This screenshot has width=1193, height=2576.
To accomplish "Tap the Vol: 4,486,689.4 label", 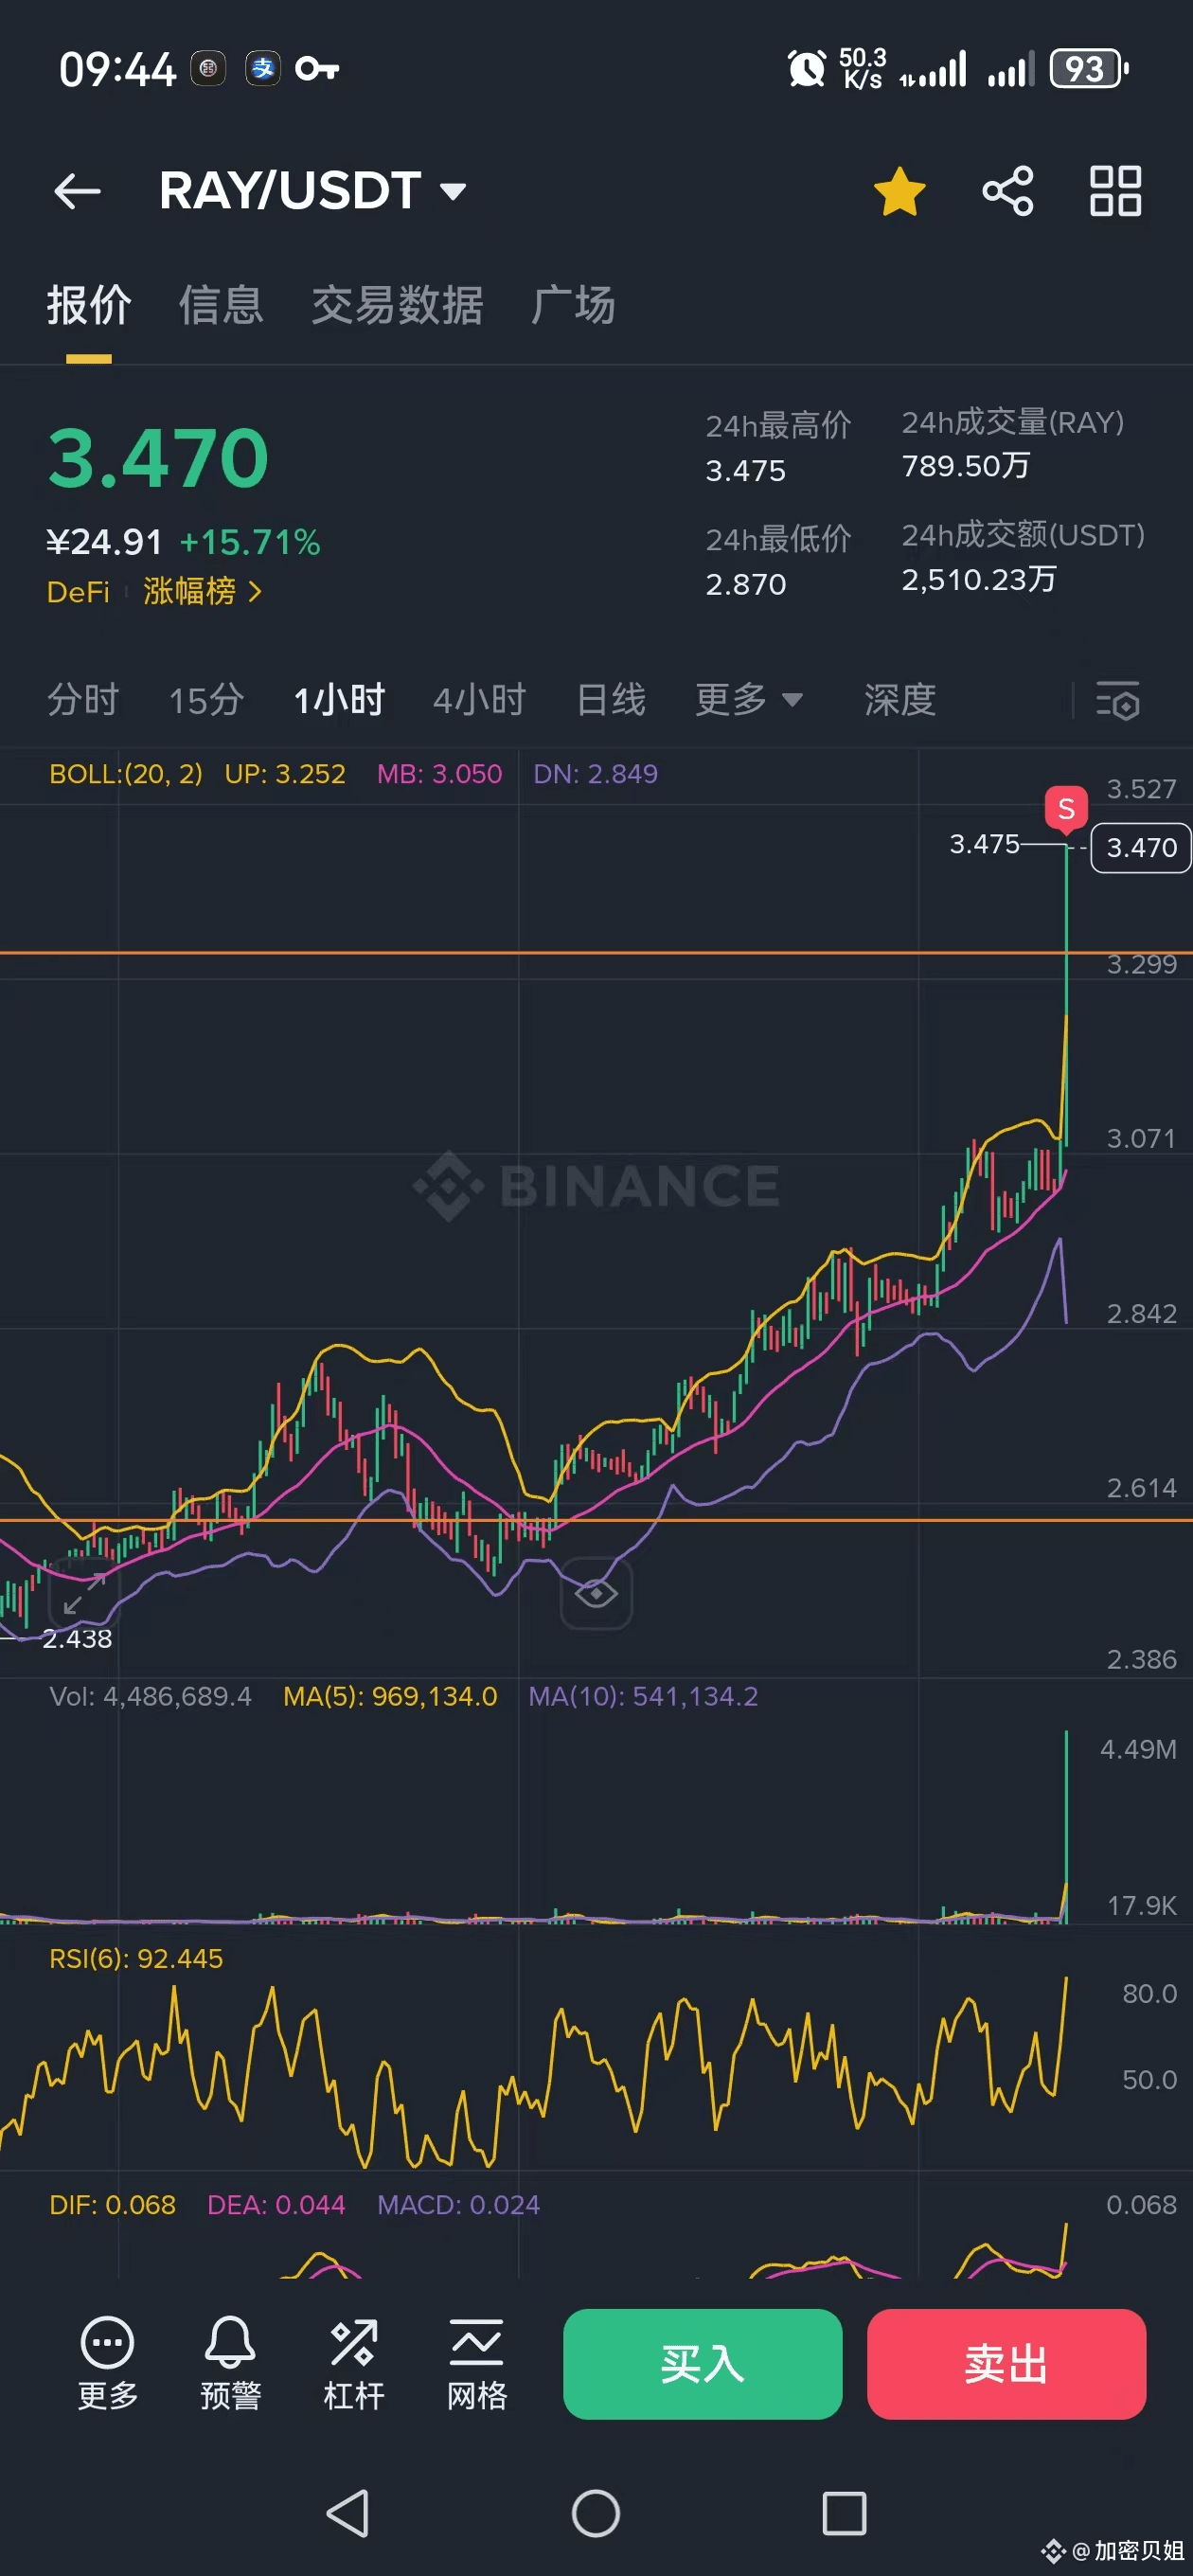I will [x=150, y=1696].
